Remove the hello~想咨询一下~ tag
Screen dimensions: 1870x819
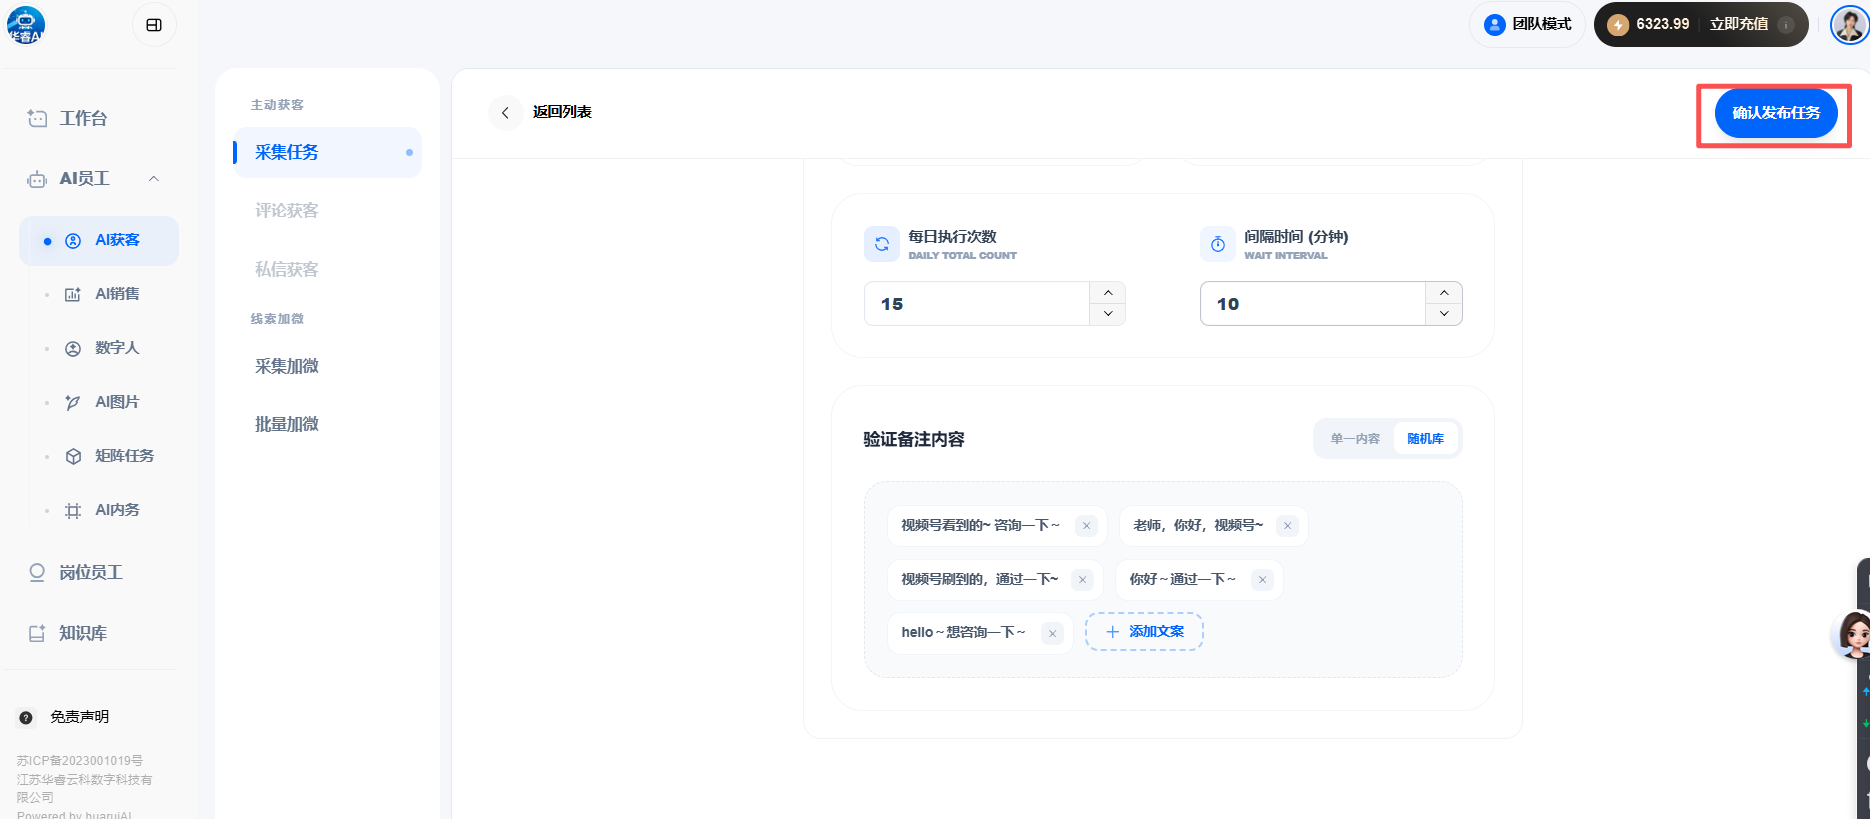(x=1052, y=633)
